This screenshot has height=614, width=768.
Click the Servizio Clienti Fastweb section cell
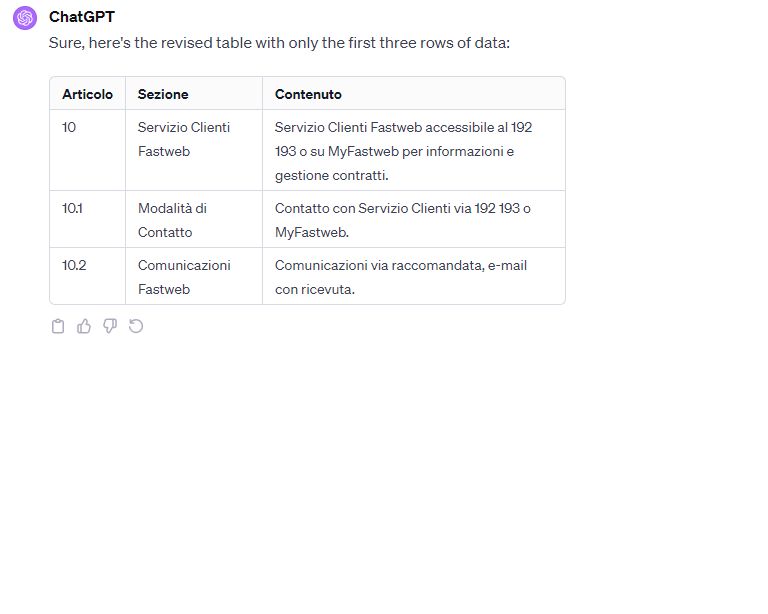click(184, 139)
